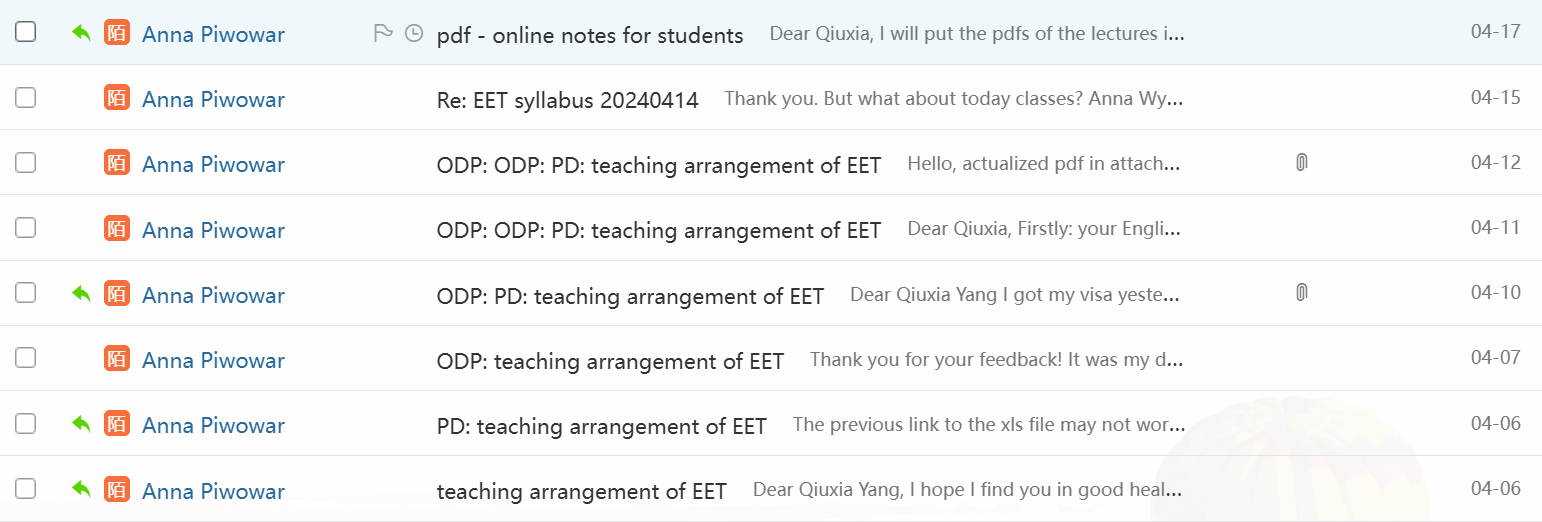Screen dimensions: 1542x522
Task: Click the orange sender badge on the 04-07 email
Action: pos(117,359)
